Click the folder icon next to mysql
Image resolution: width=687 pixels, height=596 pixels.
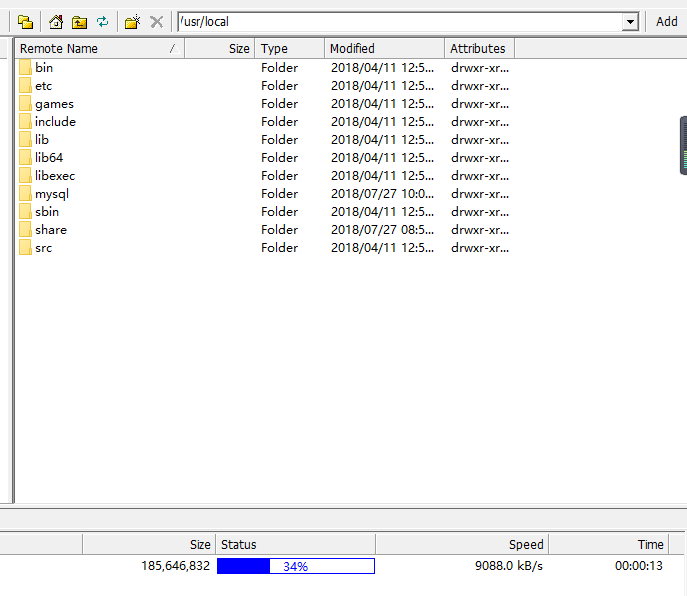(x=25, y=193)
